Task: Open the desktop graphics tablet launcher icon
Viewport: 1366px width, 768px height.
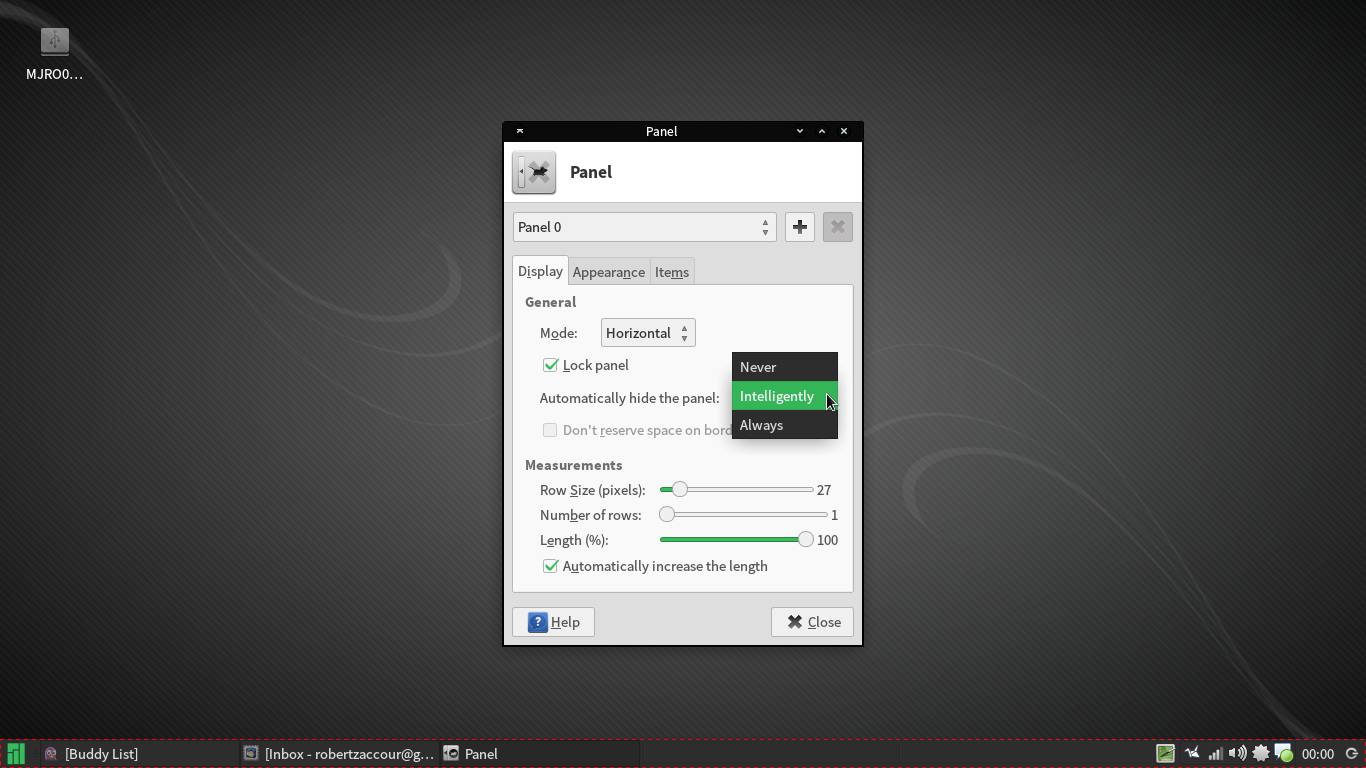Action: [1165, 754]
